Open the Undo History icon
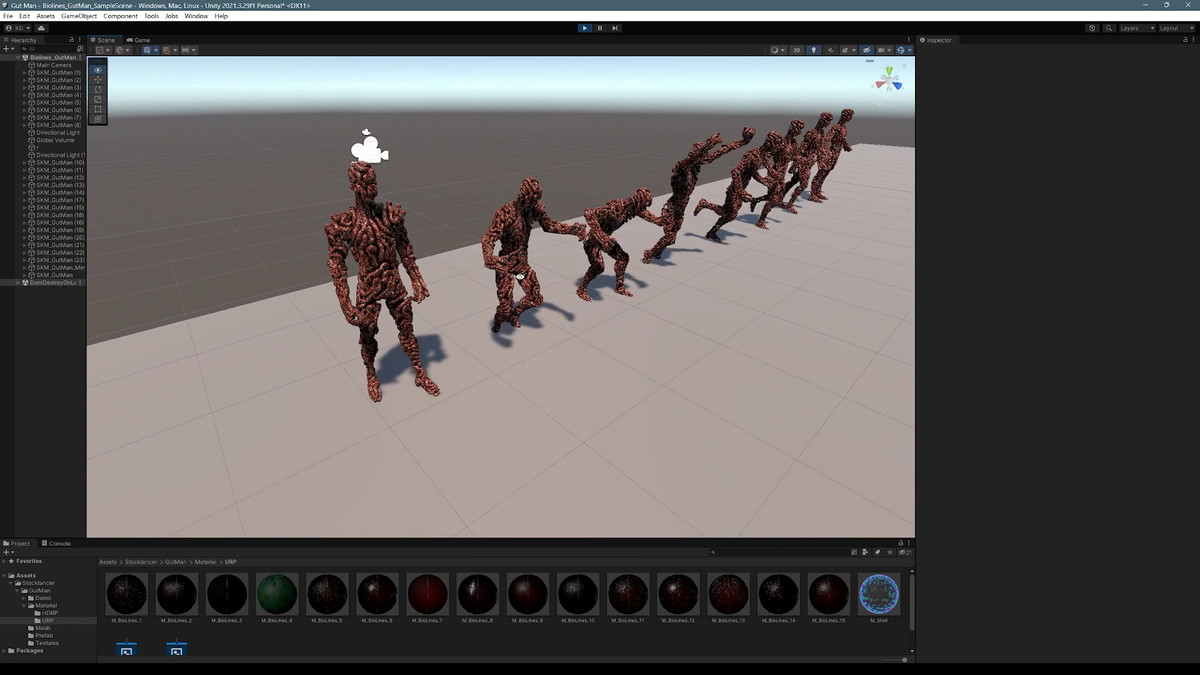 pyautogui.click(x=1092, y=28)
